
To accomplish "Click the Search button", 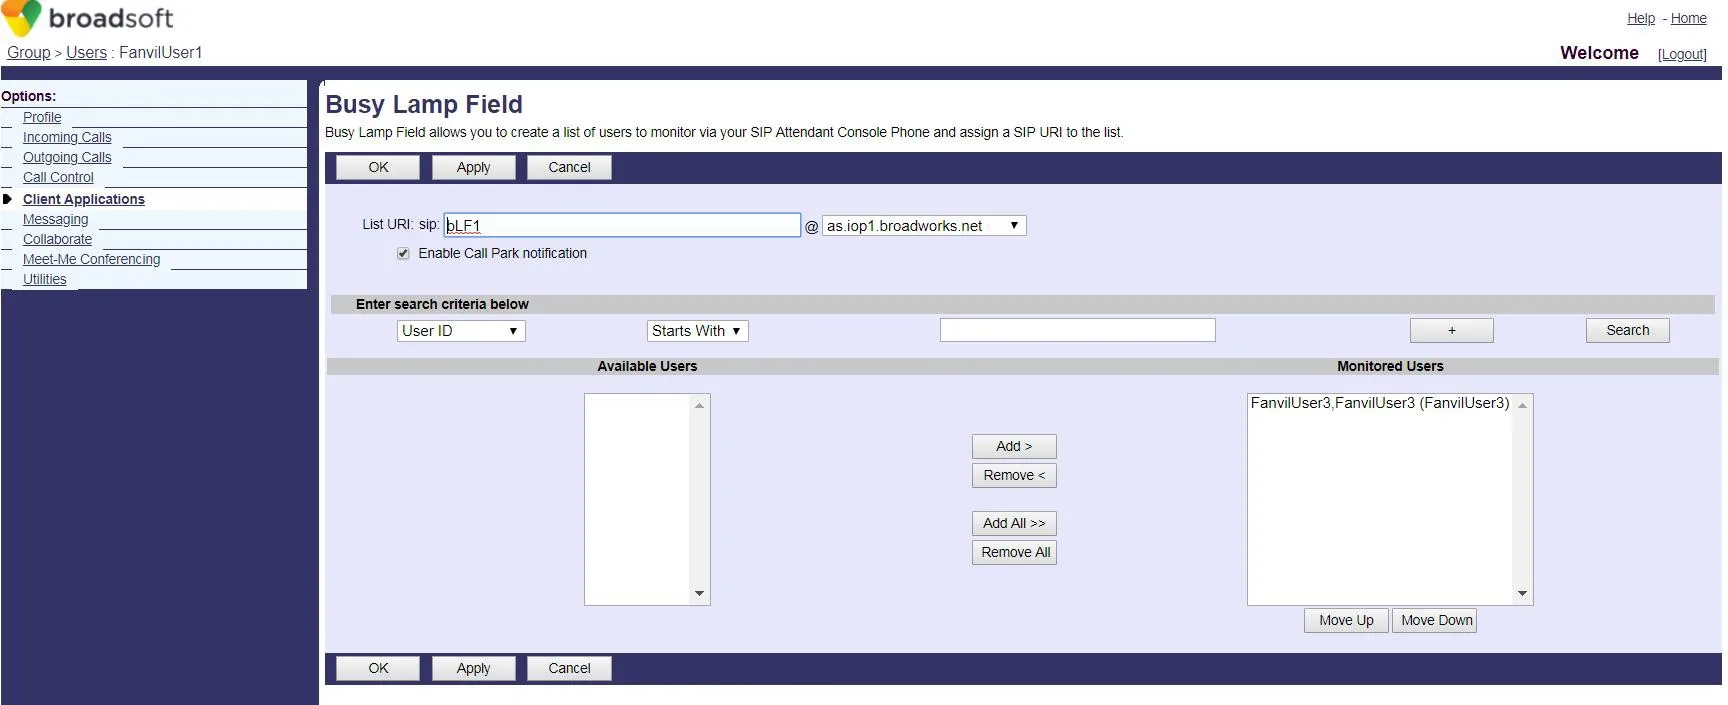I will (x=1627, y=331).
